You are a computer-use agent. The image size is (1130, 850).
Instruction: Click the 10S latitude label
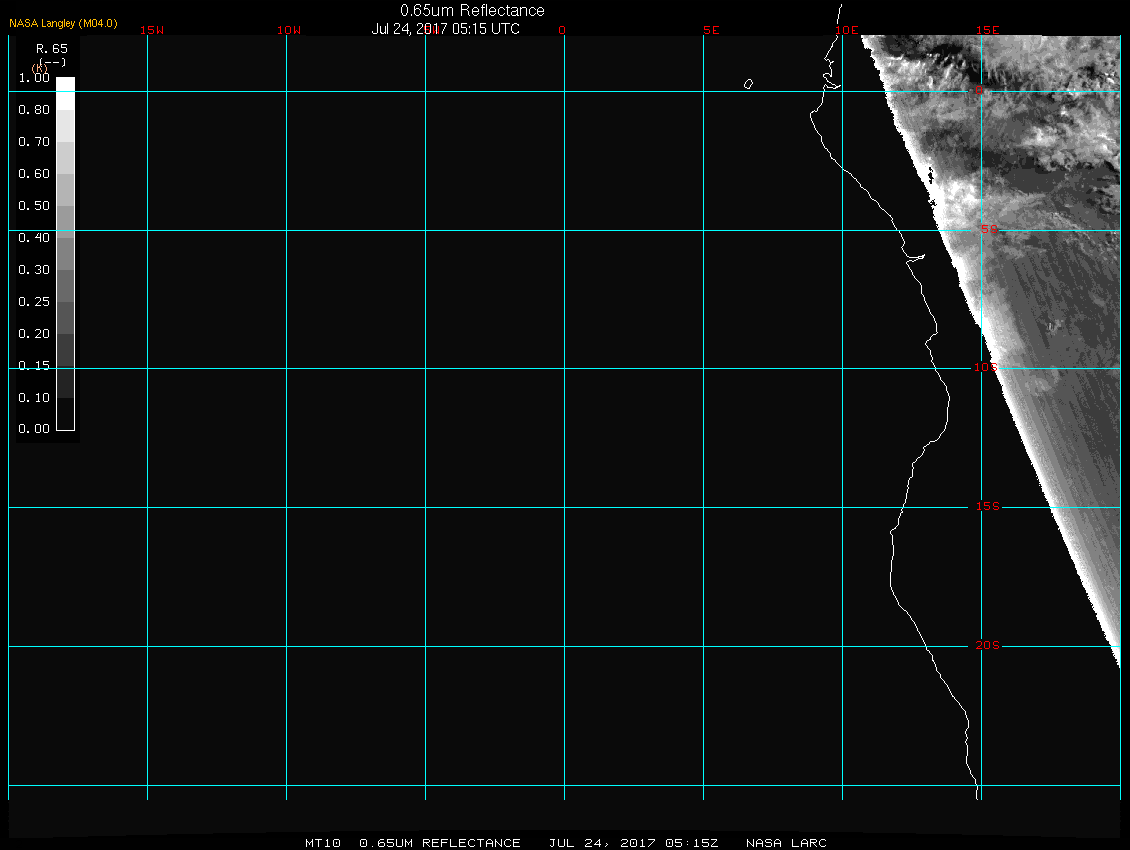pyautogui.click(x=986, y=368)
